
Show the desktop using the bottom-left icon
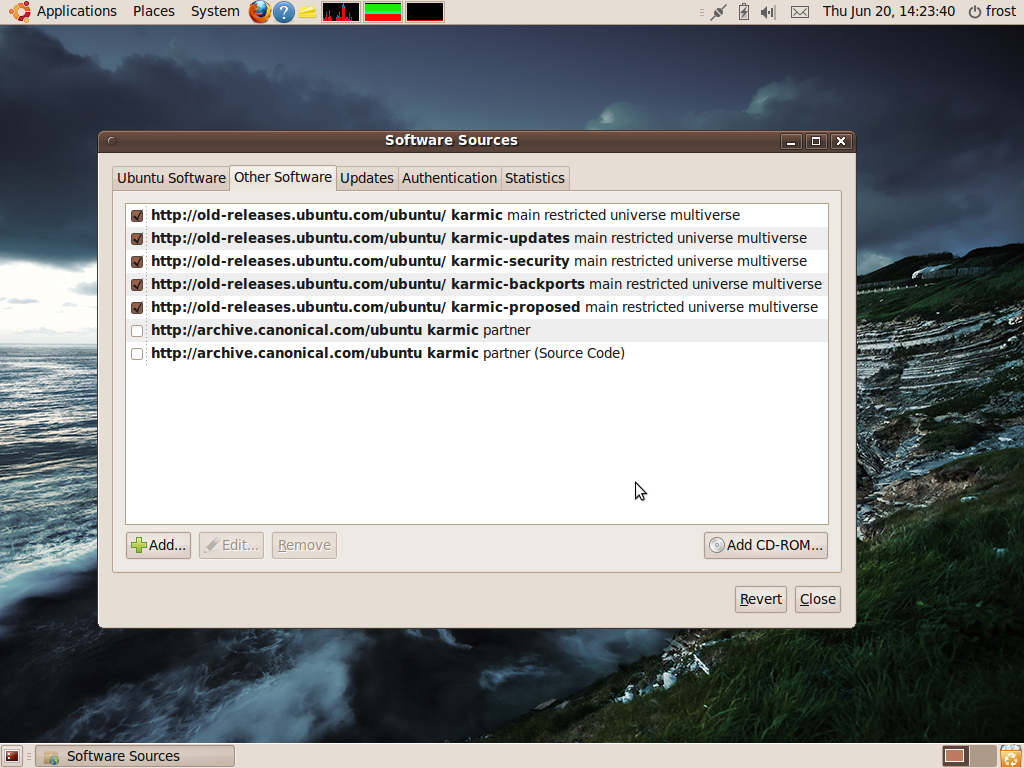click(x=12, y=756)
